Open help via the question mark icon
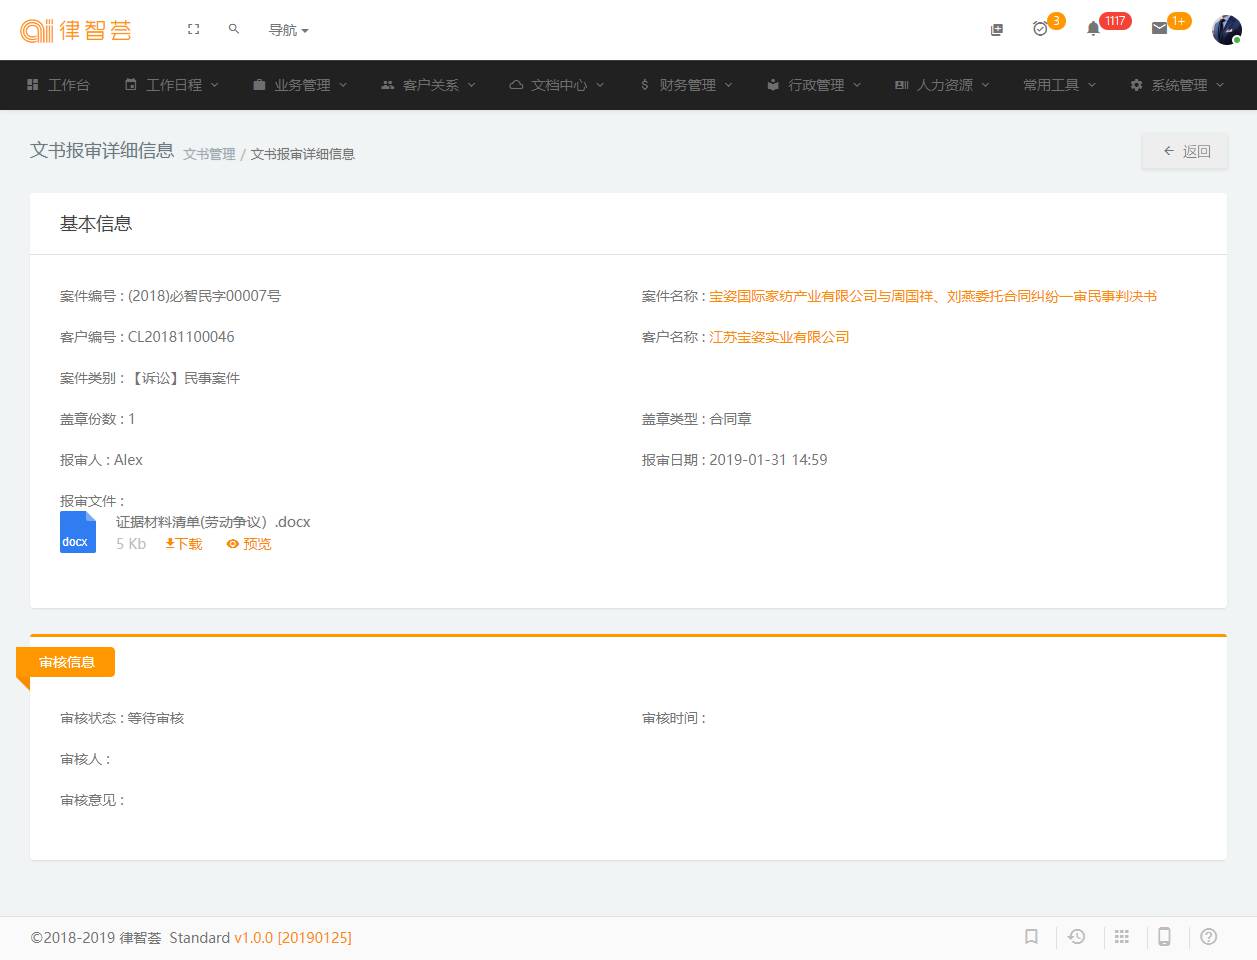The height and width of the screenshot is (960, 1257). (1208, 937)
